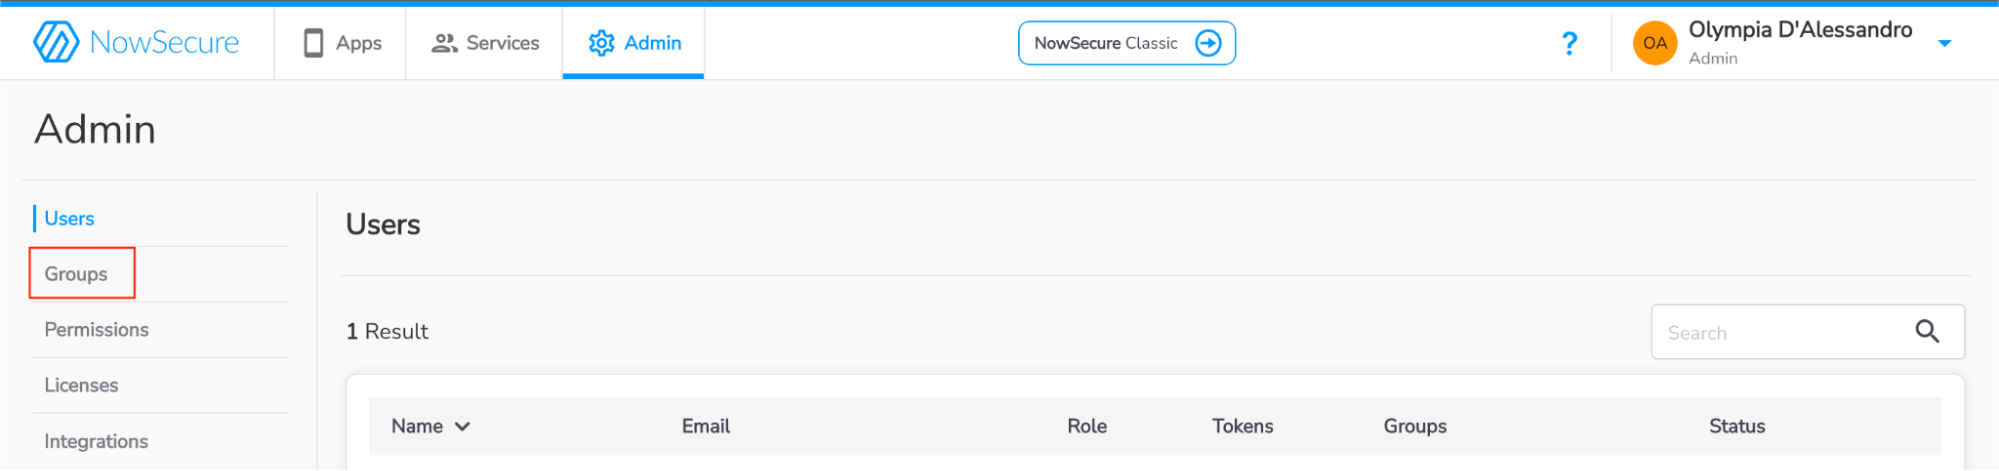The image size is (1999, 471).
Task: Click the NowSecure logo icon
Action: point(56,42)
